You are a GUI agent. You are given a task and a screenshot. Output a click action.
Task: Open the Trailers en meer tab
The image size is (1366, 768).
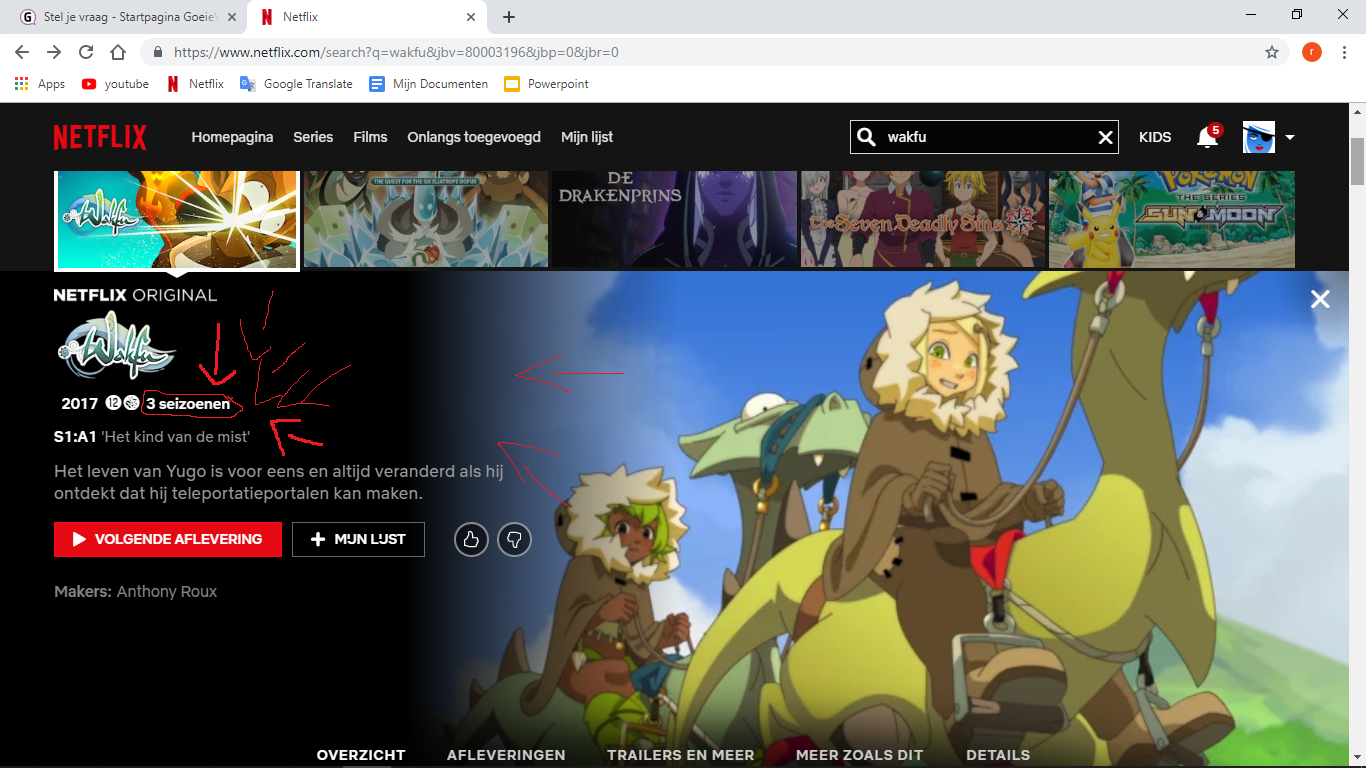coord(680,755)
